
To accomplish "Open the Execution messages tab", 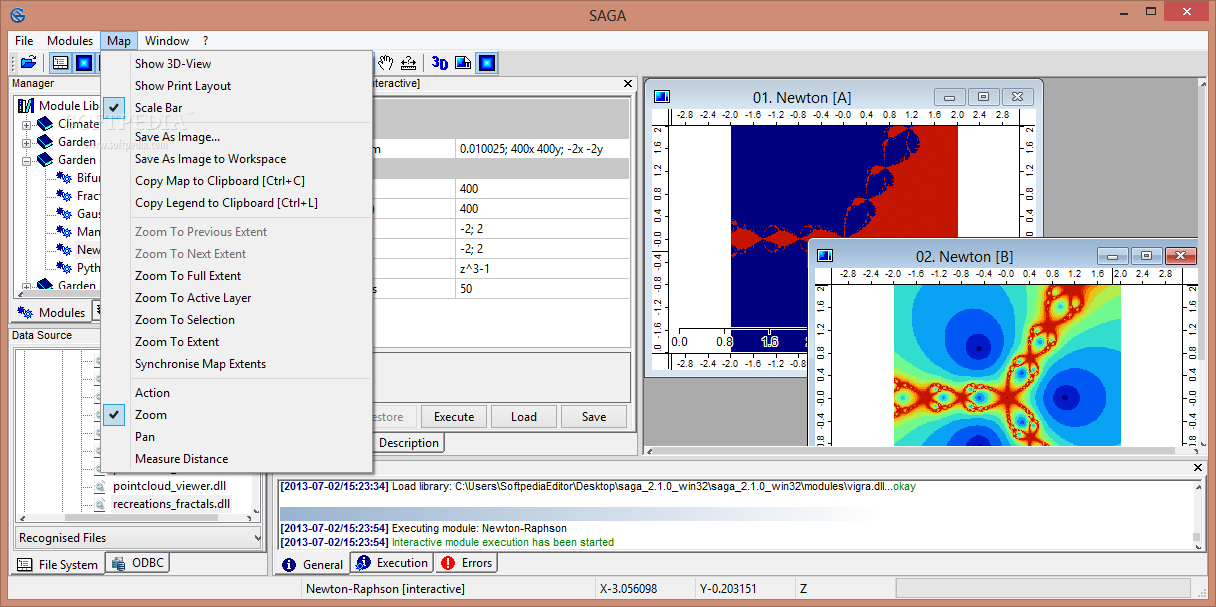I will [391, 563].
